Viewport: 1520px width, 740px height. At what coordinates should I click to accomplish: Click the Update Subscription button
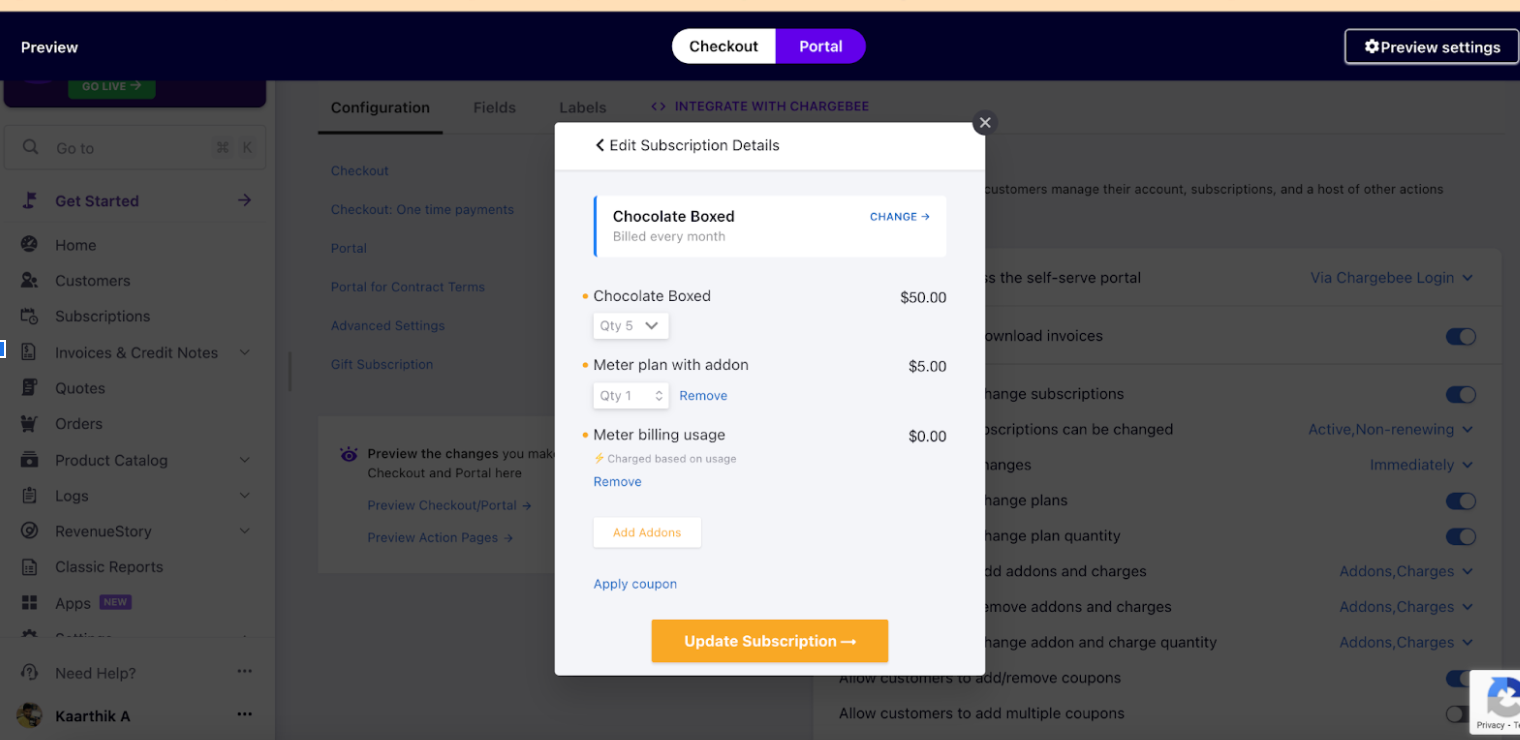point(770,641)
